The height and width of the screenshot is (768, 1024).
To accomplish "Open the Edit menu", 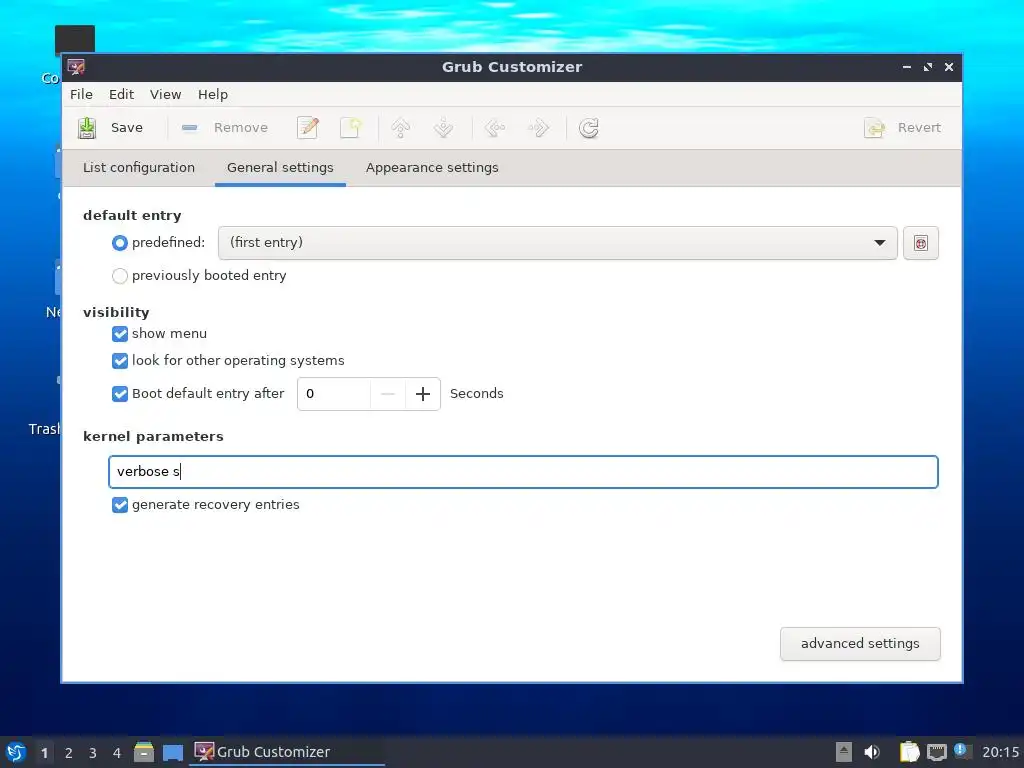I will click(x=121, y=95).
